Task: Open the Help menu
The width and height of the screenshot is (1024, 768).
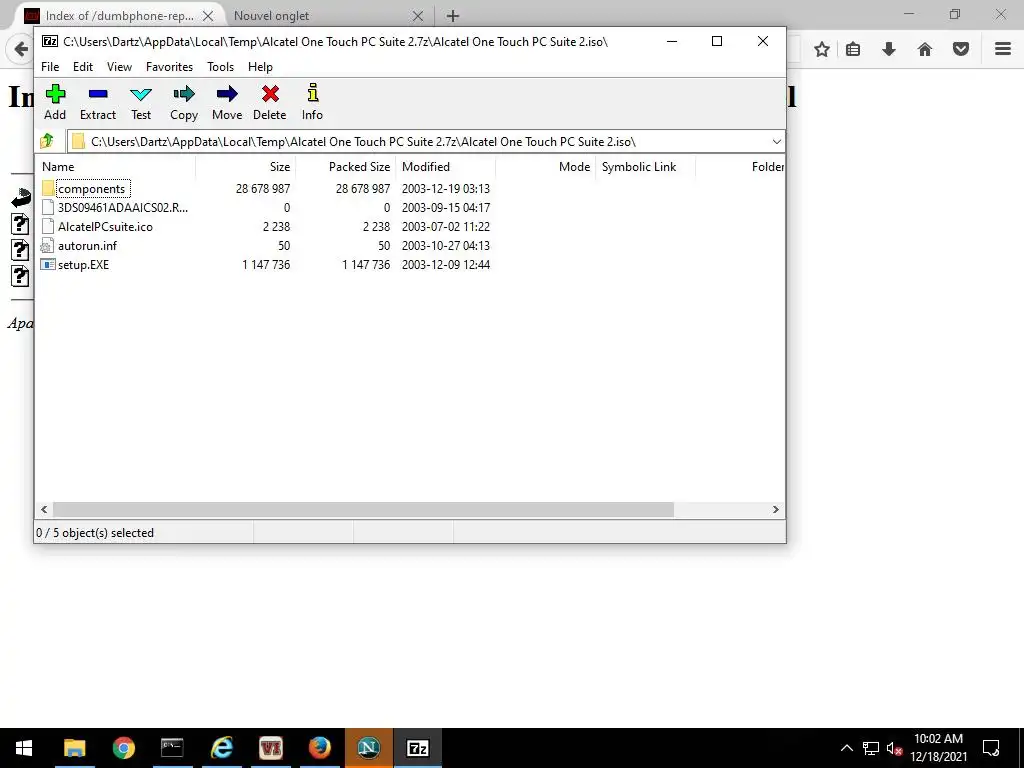Action: pyautogui.click(x=260, y=67)
